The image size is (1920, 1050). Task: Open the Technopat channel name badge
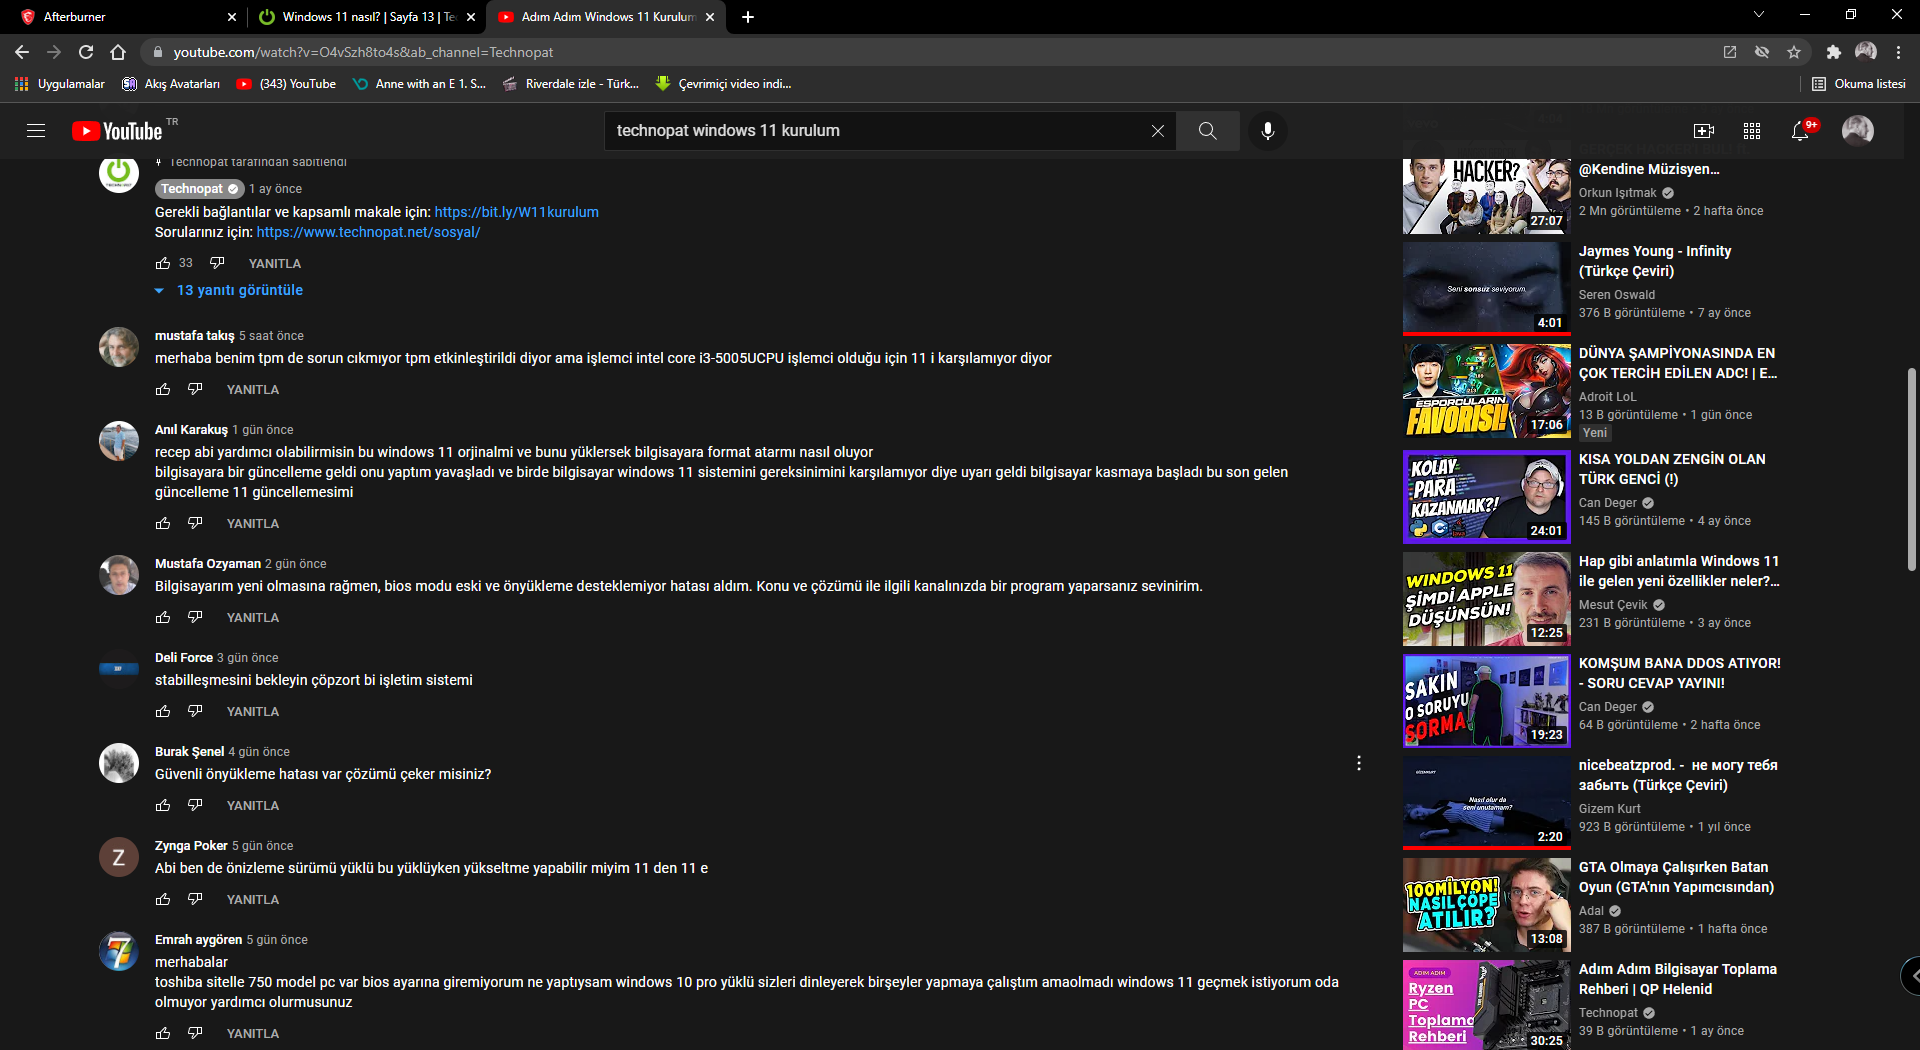pyautogui.click(x=200, y=189)
